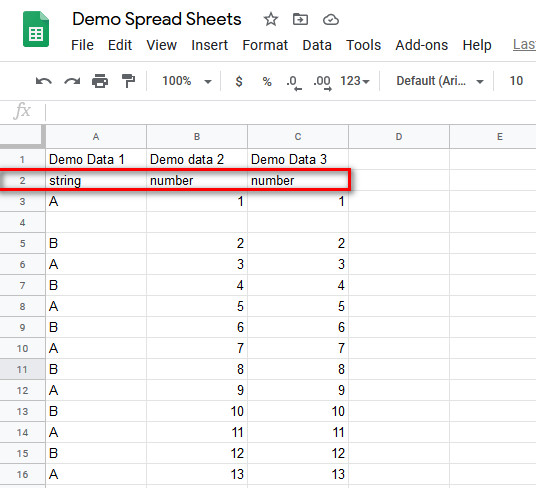The width and height of the screenshot is (536, 488).
Task: Click the move to folder icon
Action: point(300,19)
